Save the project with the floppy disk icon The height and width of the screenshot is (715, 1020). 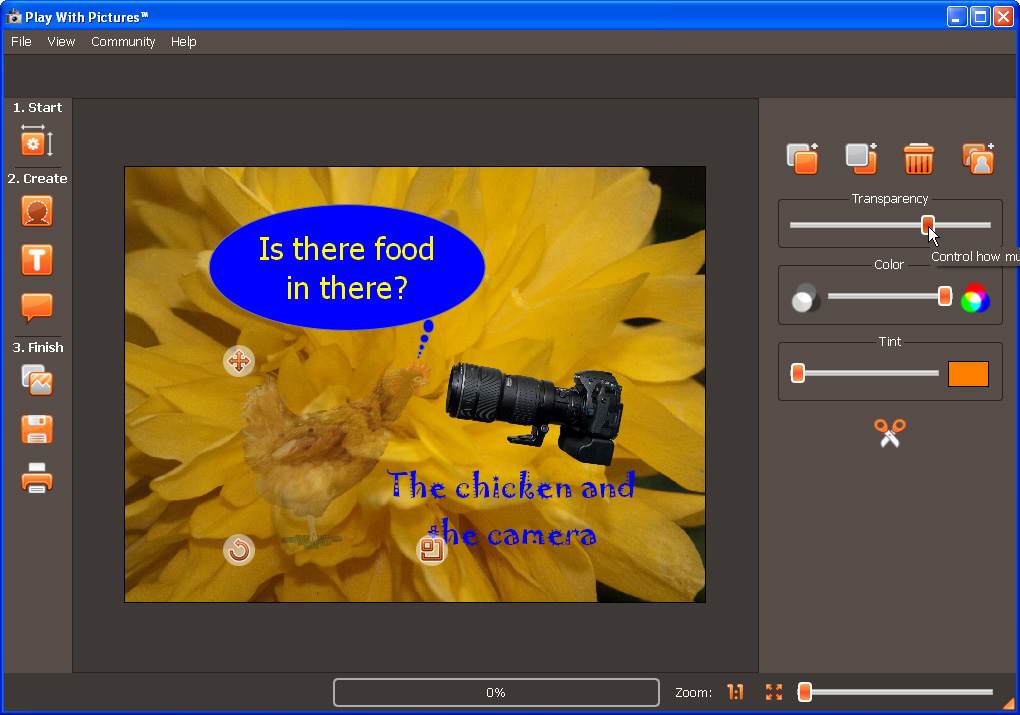click(x=37, y=430)
